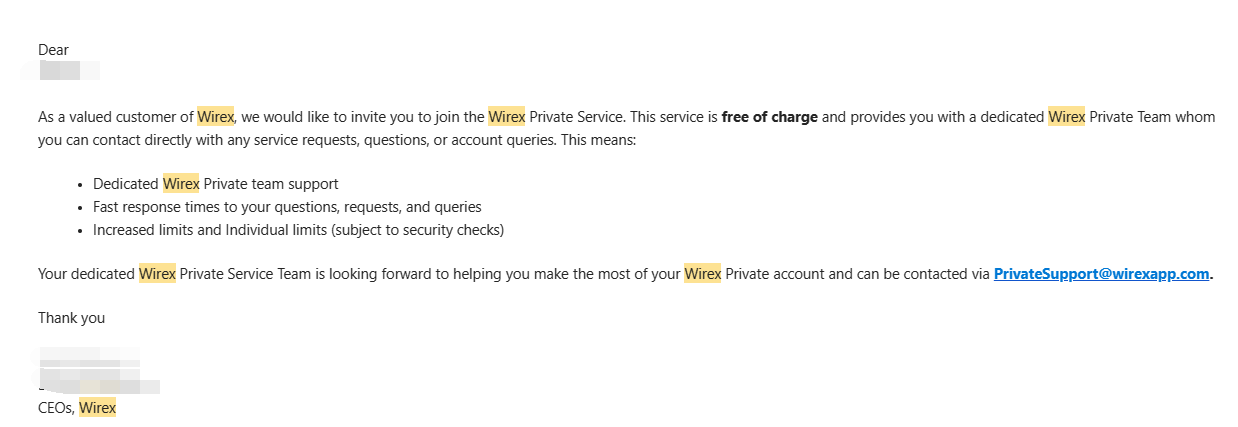Select the "Dedicated Wirex Private team support" bullet
This screenshot has width=1238, height=427.
[x=215, y=184]
